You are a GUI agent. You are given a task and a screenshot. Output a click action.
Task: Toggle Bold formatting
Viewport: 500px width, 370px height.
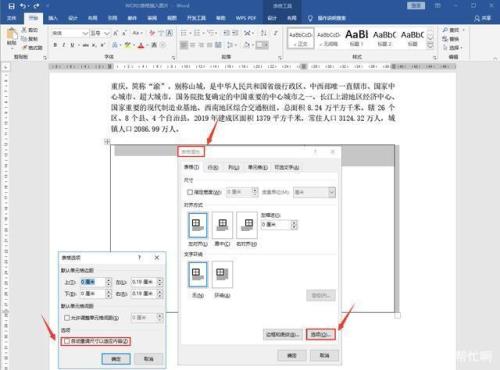coord(55,45)
